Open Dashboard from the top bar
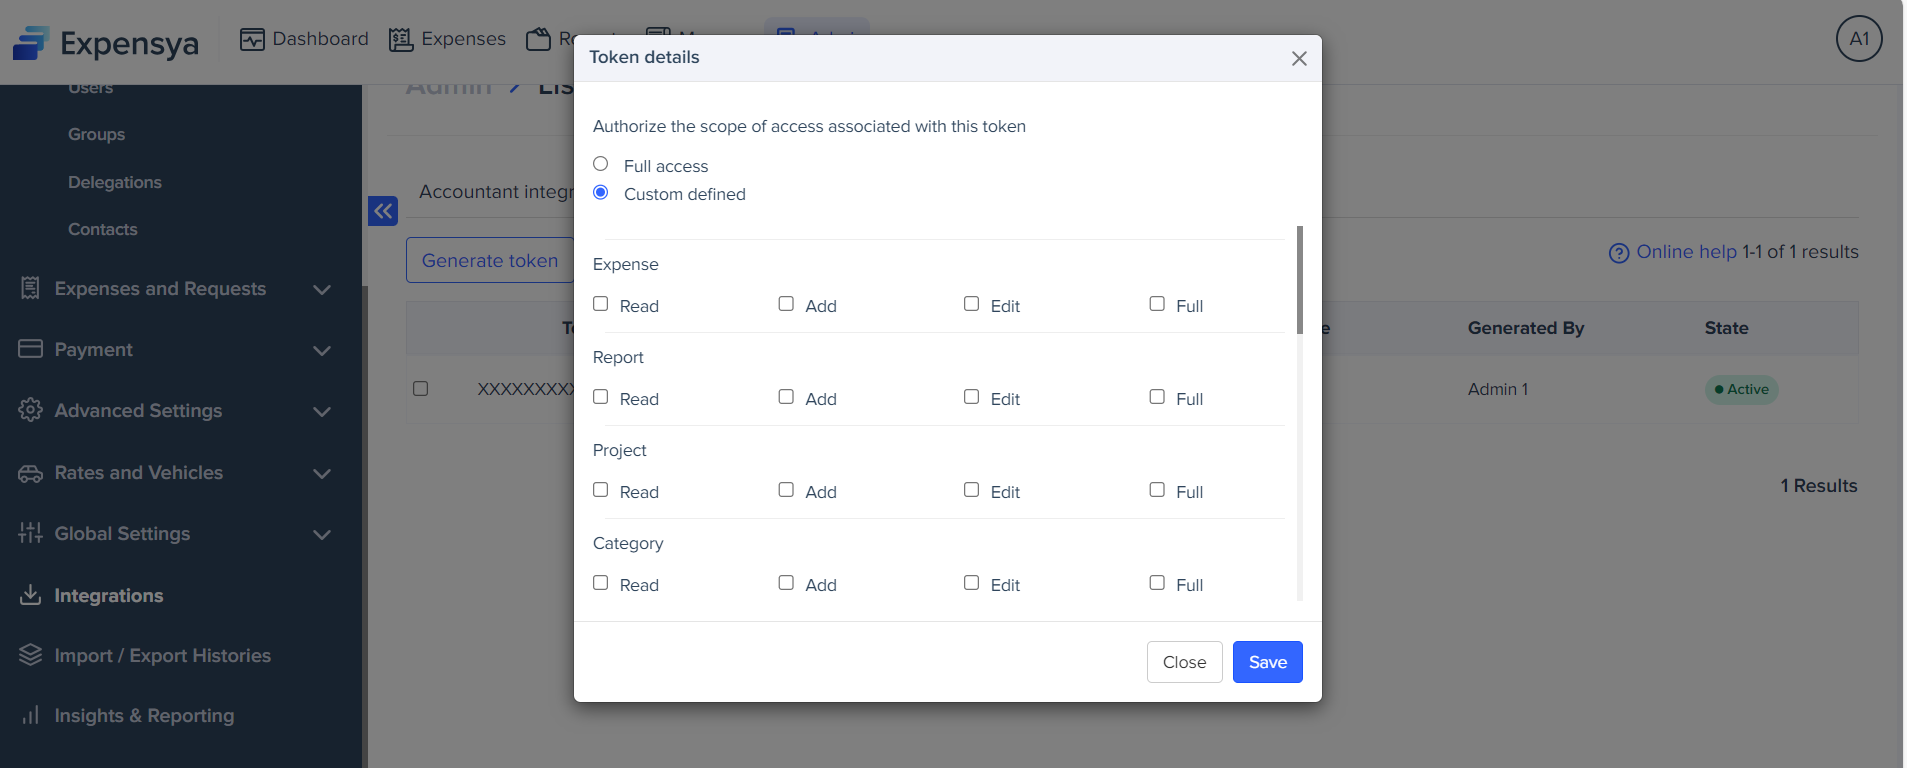The width and height of the screenshot is (1907, 768). coord(304,39)
